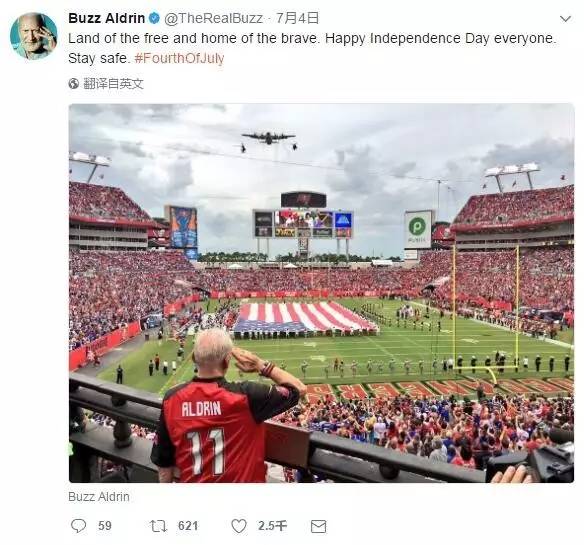The width and height of the screenshot is (584, 545).
Task: Click the Buzz Aldrin photo caption
Action: (x=99, y=497)
